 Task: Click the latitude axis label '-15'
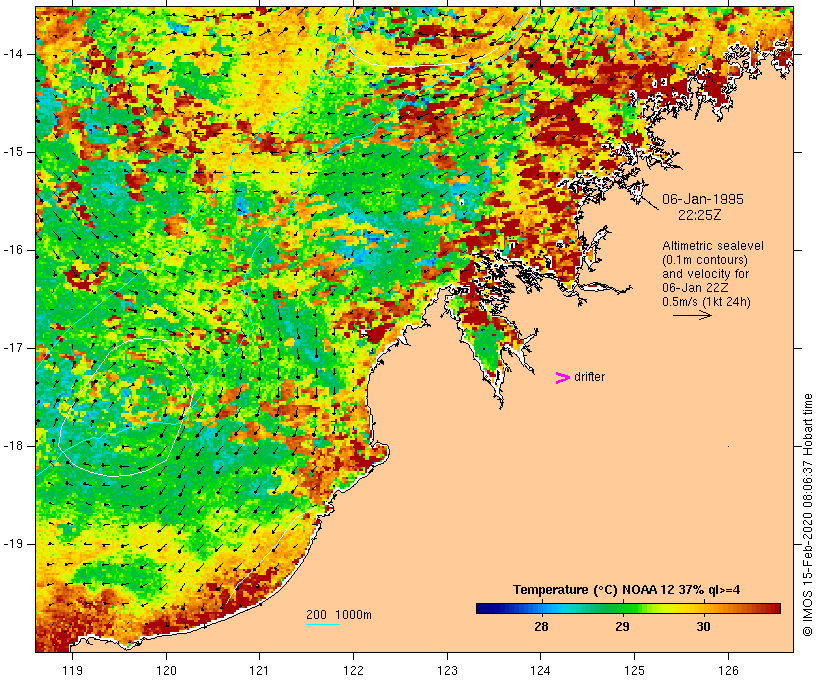coord(13,152)
